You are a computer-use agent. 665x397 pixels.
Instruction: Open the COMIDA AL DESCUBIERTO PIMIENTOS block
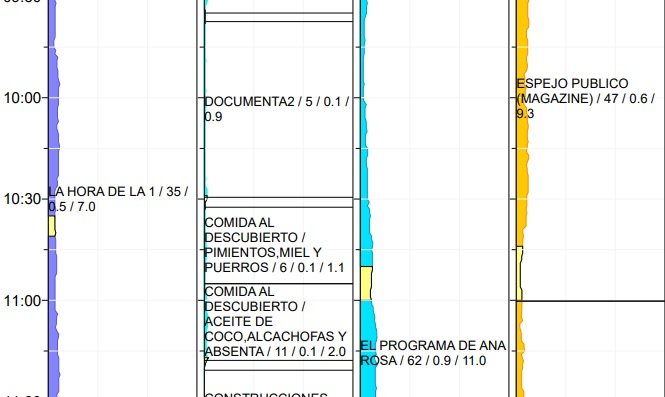pos(279,245)
